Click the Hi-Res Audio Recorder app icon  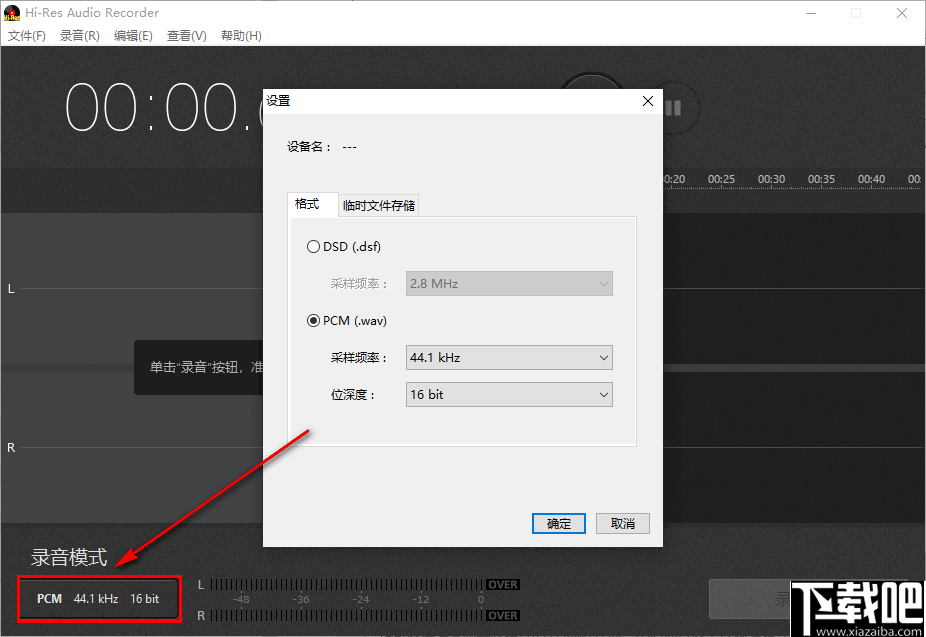coord(11,12)
